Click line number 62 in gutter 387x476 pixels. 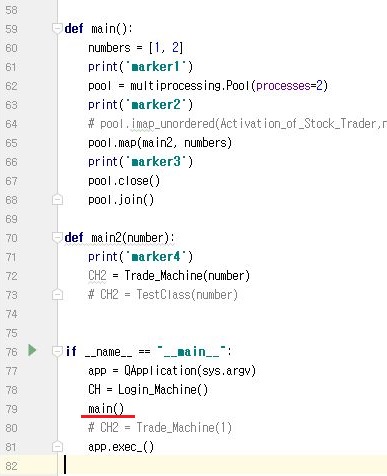[11, 86]
